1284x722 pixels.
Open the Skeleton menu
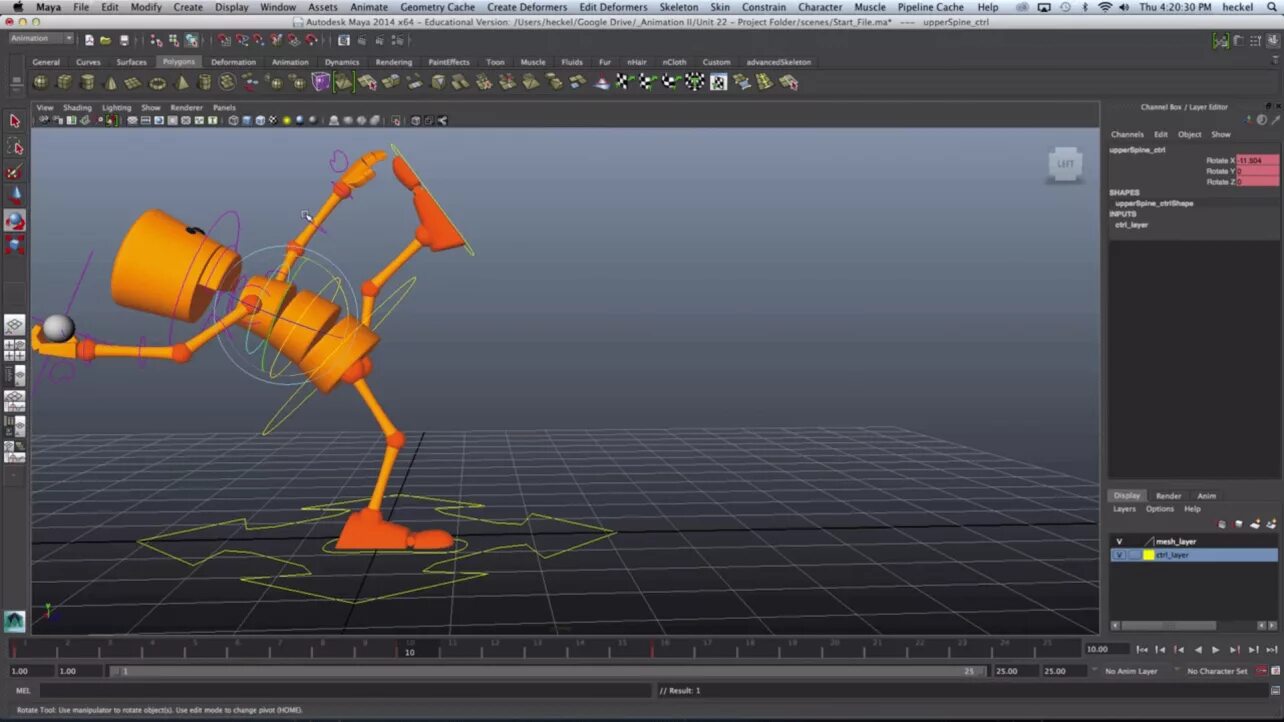coord(679,7)
